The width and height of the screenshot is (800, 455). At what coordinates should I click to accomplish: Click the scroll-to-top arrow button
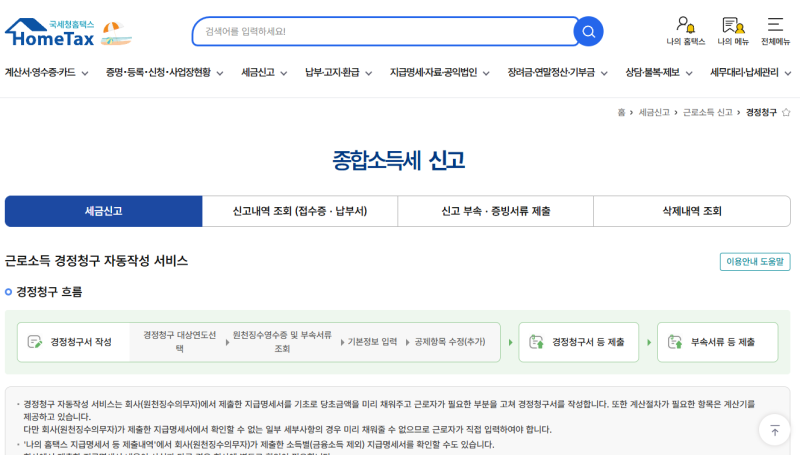pyautogui.click(x=774, y=430)
